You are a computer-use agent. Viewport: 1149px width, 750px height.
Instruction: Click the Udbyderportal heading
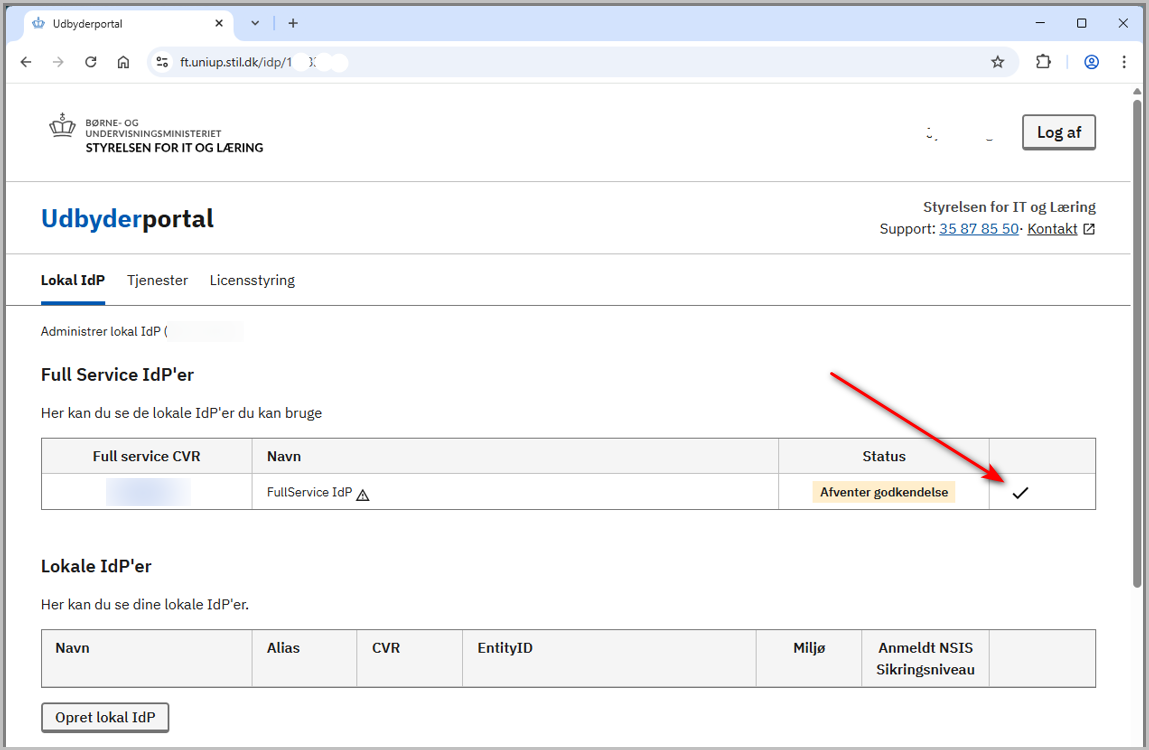click(x=128, y=218)
